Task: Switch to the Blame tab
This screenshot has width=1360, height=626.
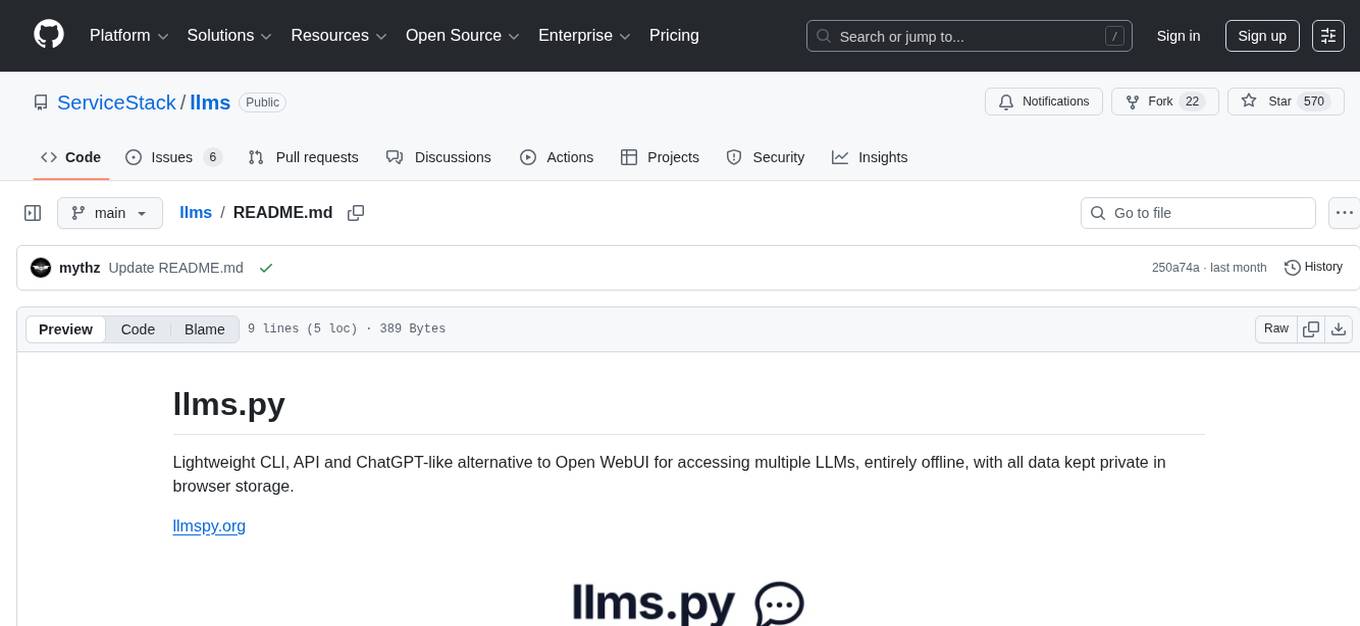Action: [x=204, y=329]
